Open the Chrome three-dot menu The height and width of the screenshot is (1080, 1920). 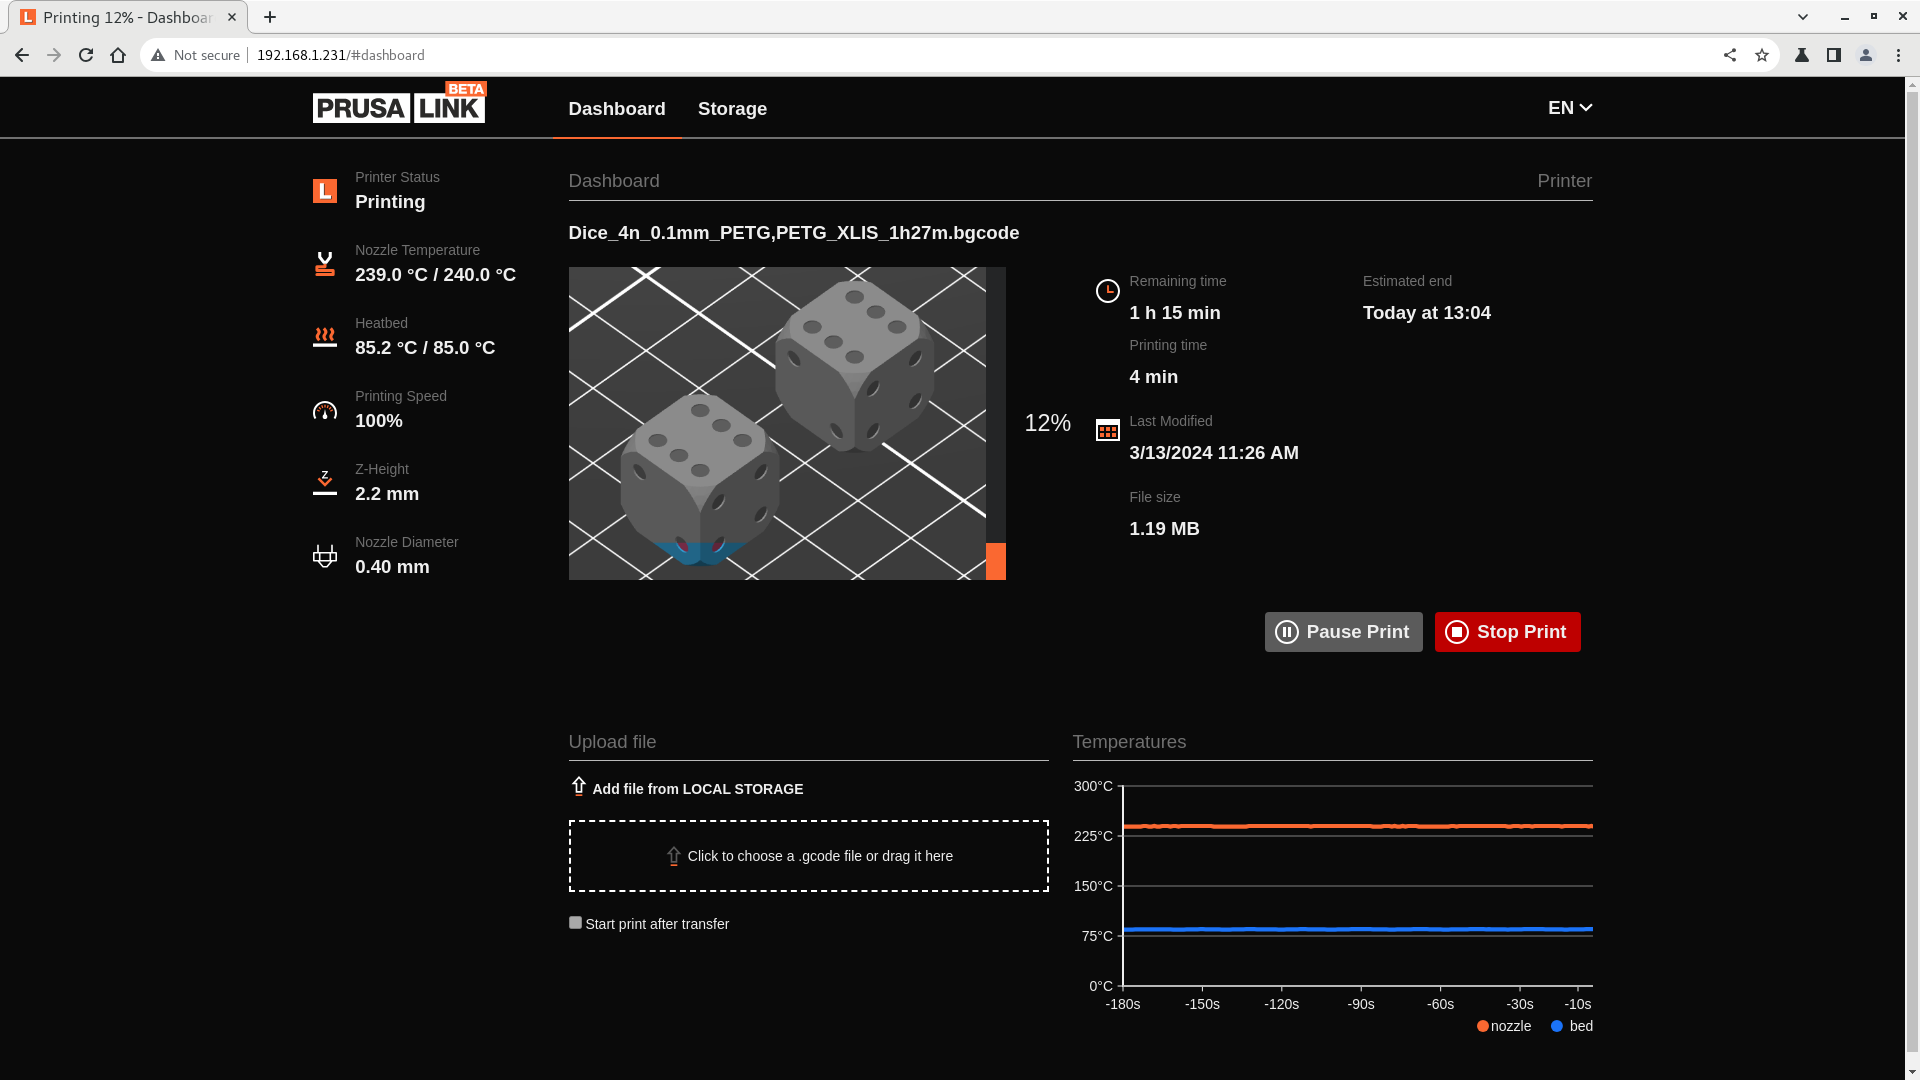pos(1898,55)
